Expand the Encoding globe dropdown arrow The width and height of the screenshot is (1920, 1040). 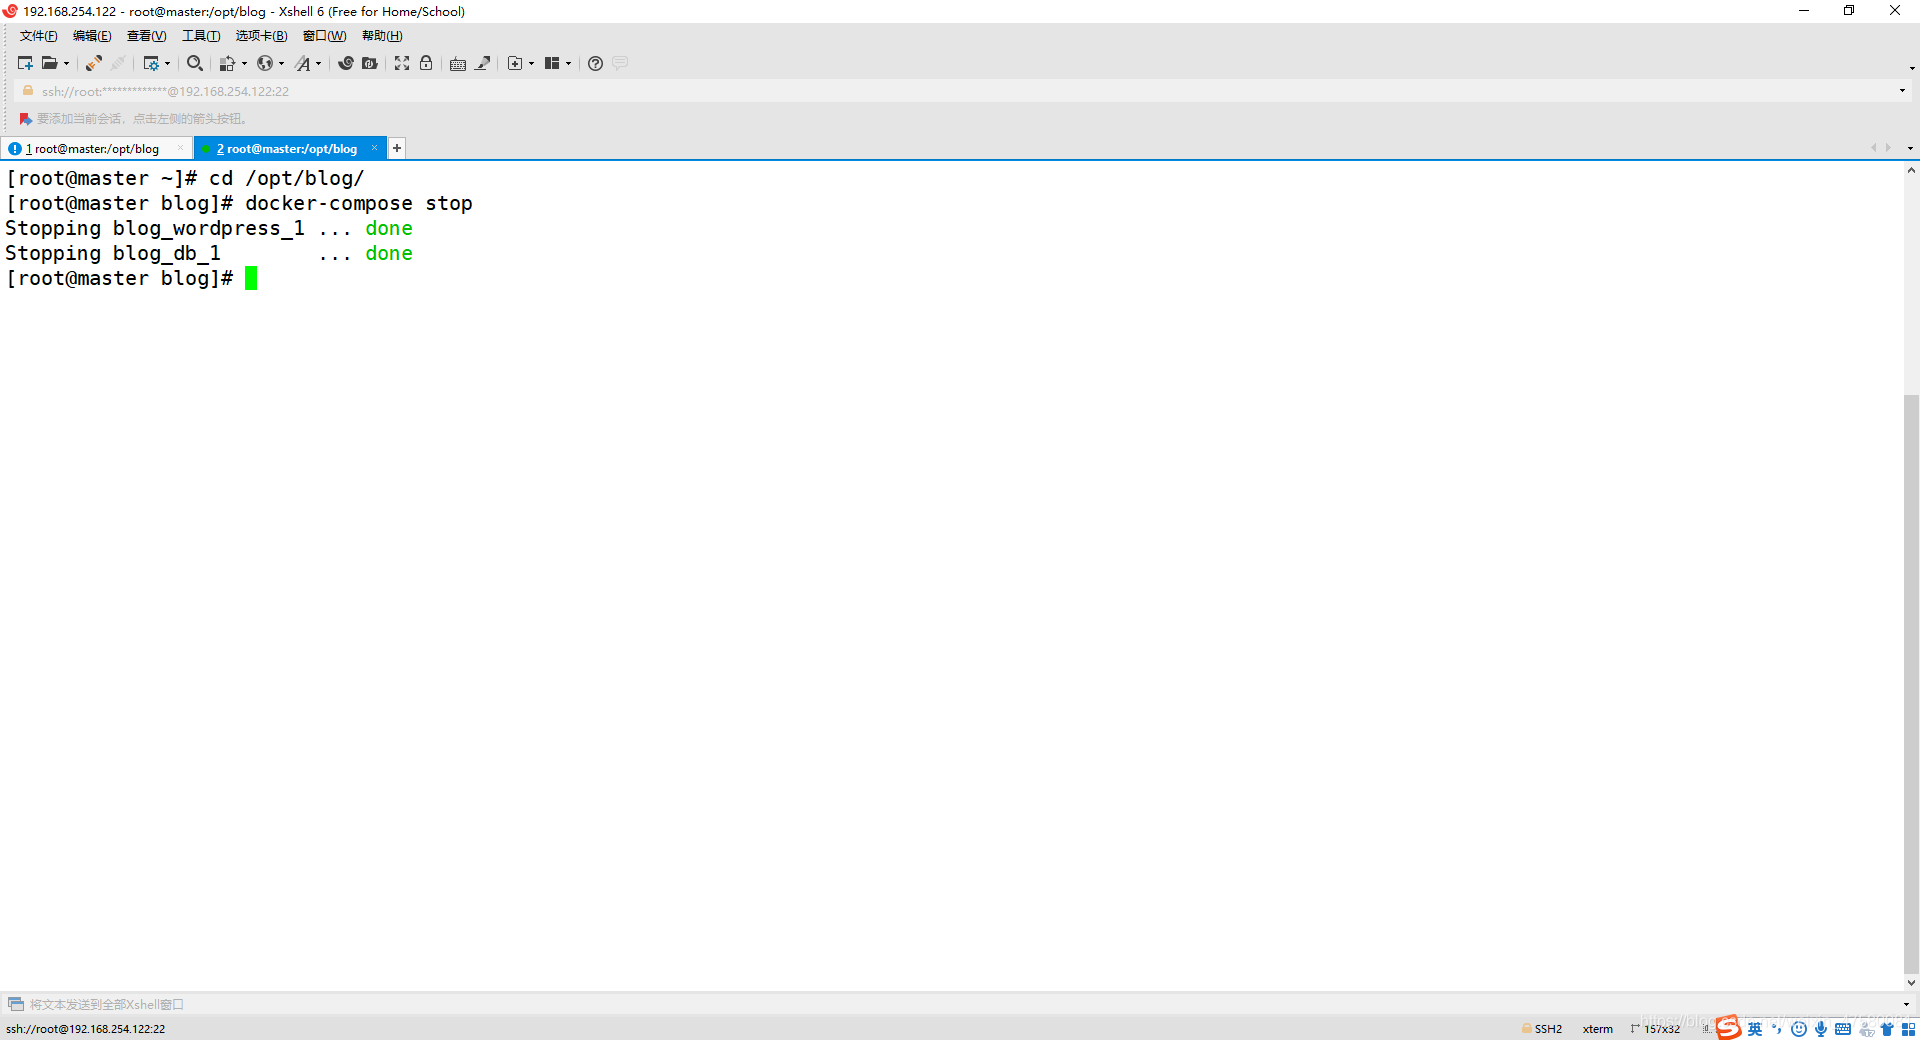(x=281, y=64)
